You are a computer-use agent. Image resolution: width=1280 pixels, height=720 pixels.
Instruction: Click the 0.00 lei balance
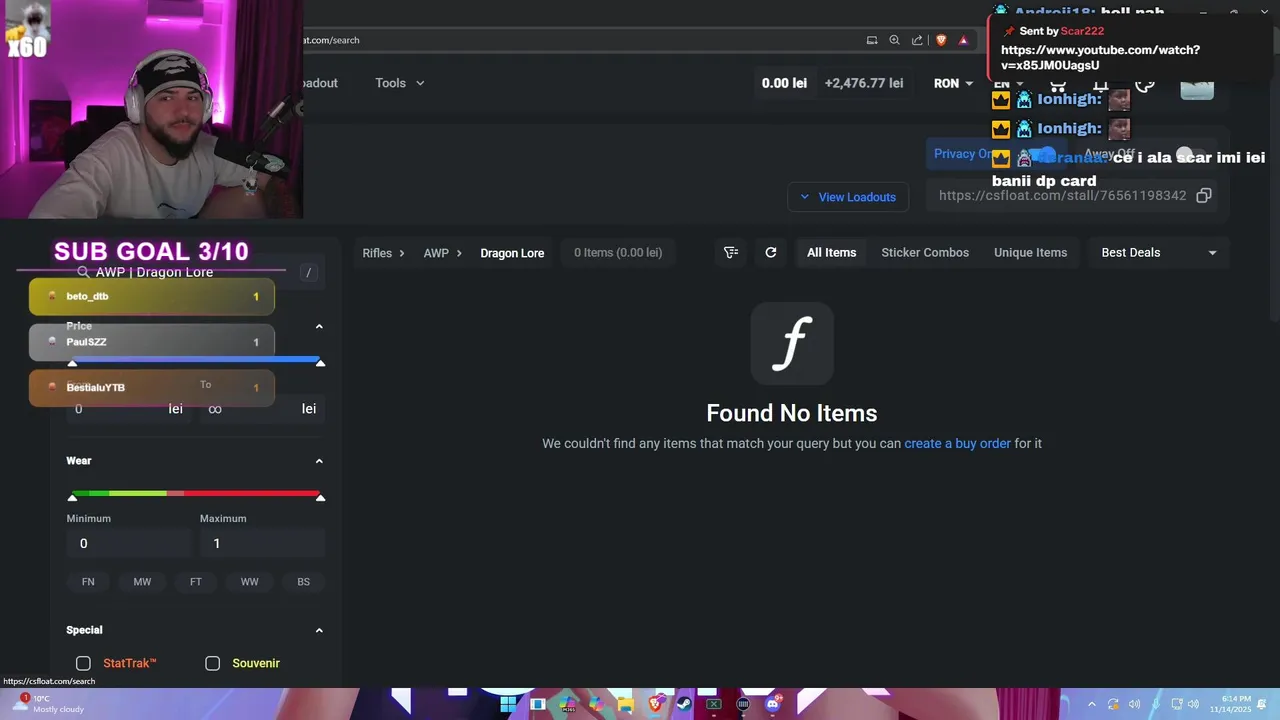784,83
